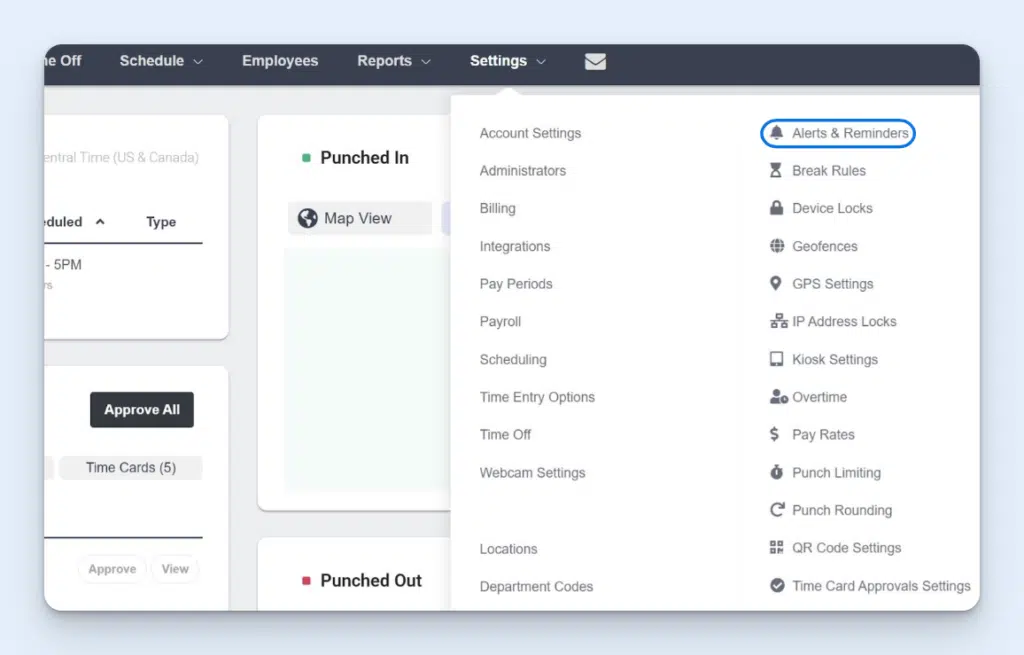Click the Time Cards (5) button
The height and width of the screenshot is (655, 1024).
pos(130,467)
